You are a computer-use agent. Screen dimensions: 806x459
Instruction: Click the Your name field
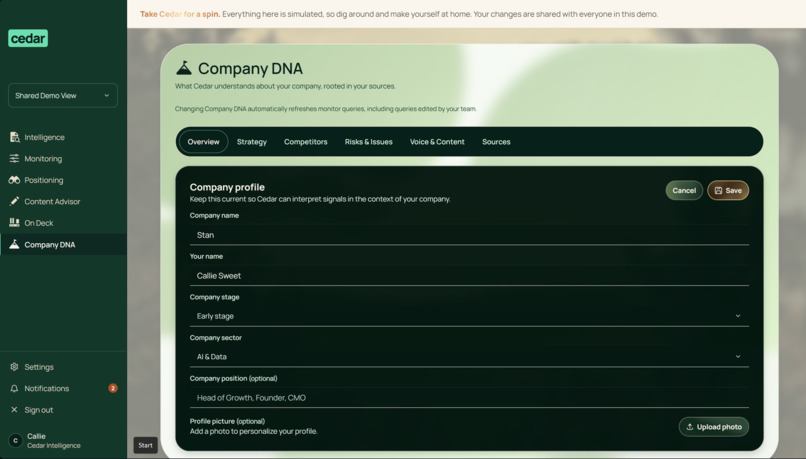pyautogui.click(x=469, y=276)
